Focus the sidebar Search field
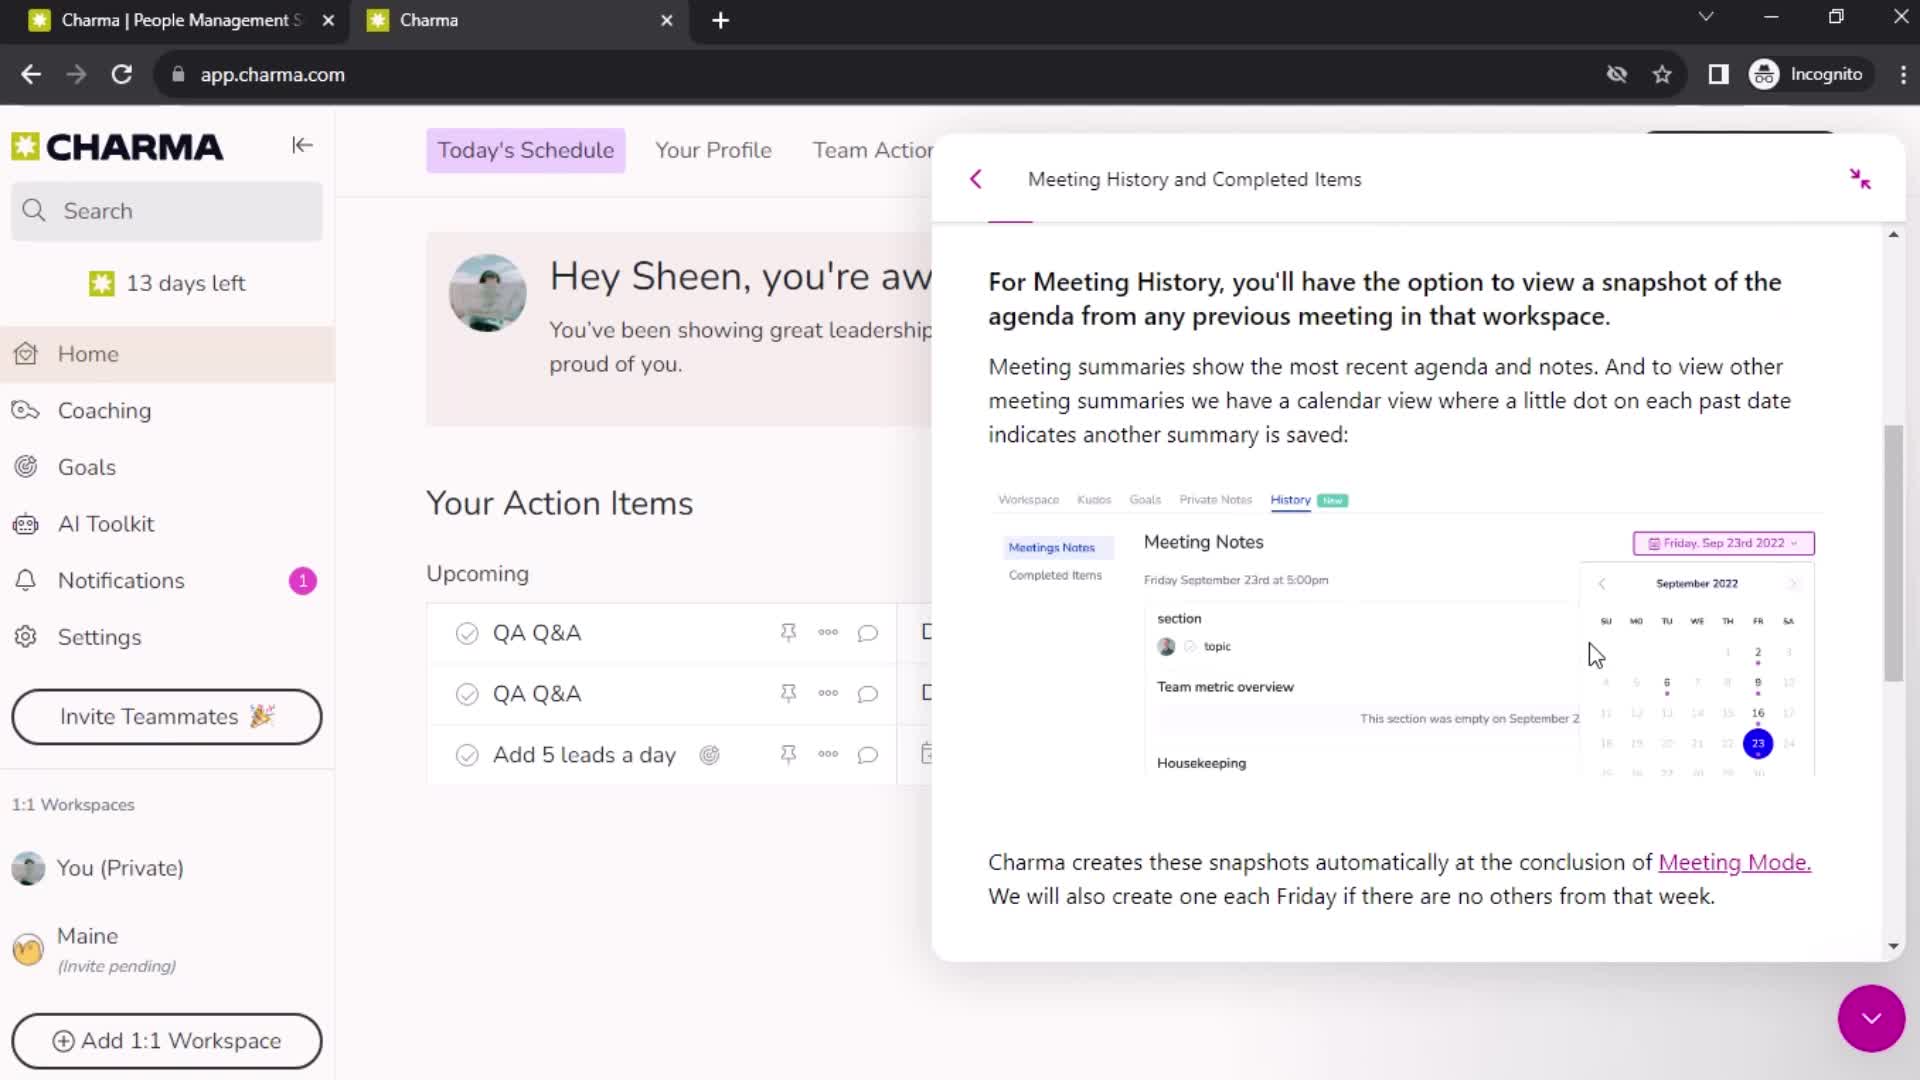Screen dimensions: 1920x1080 click(x=166, y=211)
